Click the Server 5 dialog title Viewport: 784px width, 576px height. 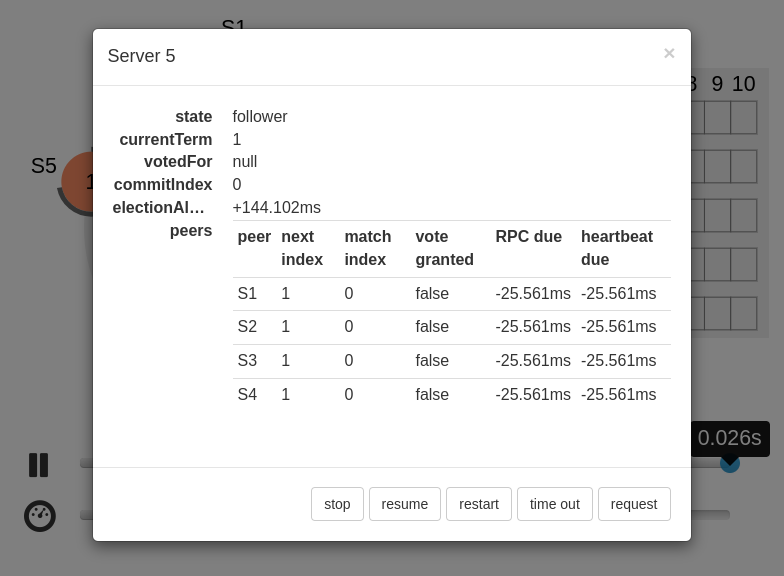click(142, 56)
